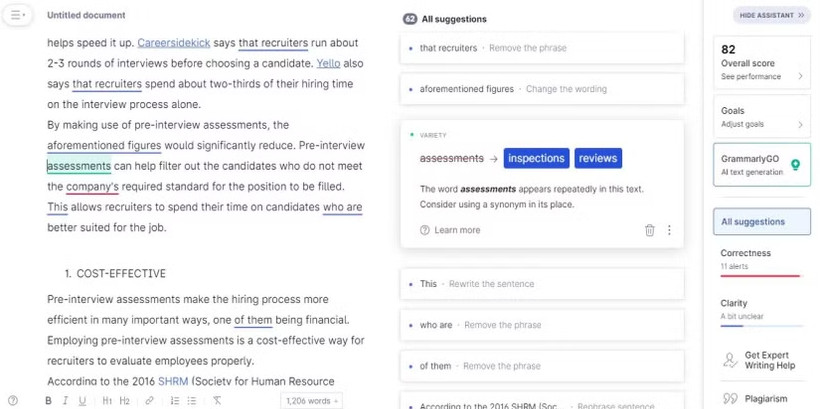Apply Heading 1 style button

pyautogui.click(x=107, y=401)
